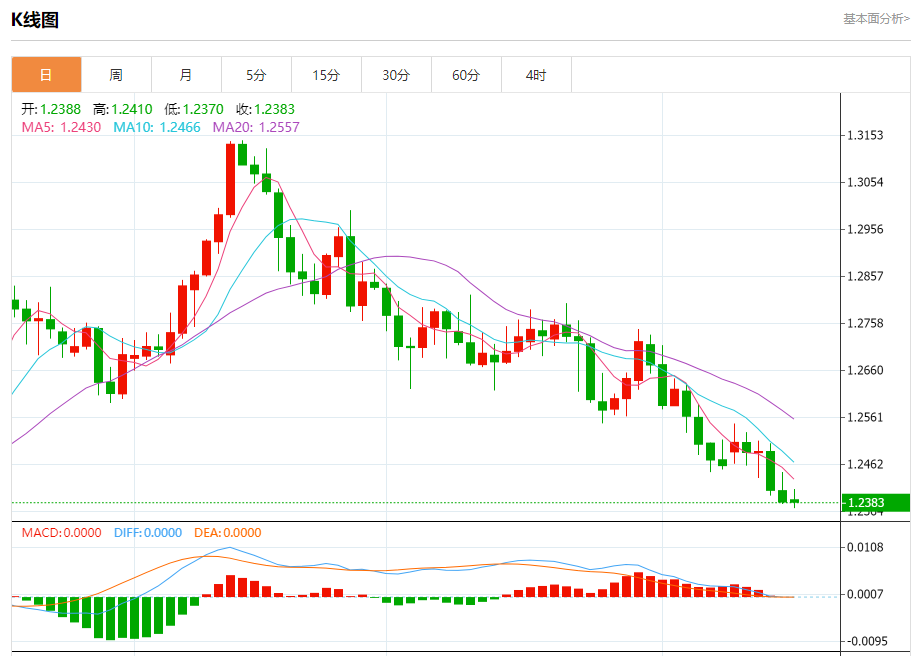Open the 4时 interval tab
Image resolution: width=920 pixels, height=656 pixels.
click(x=536, y=75)
